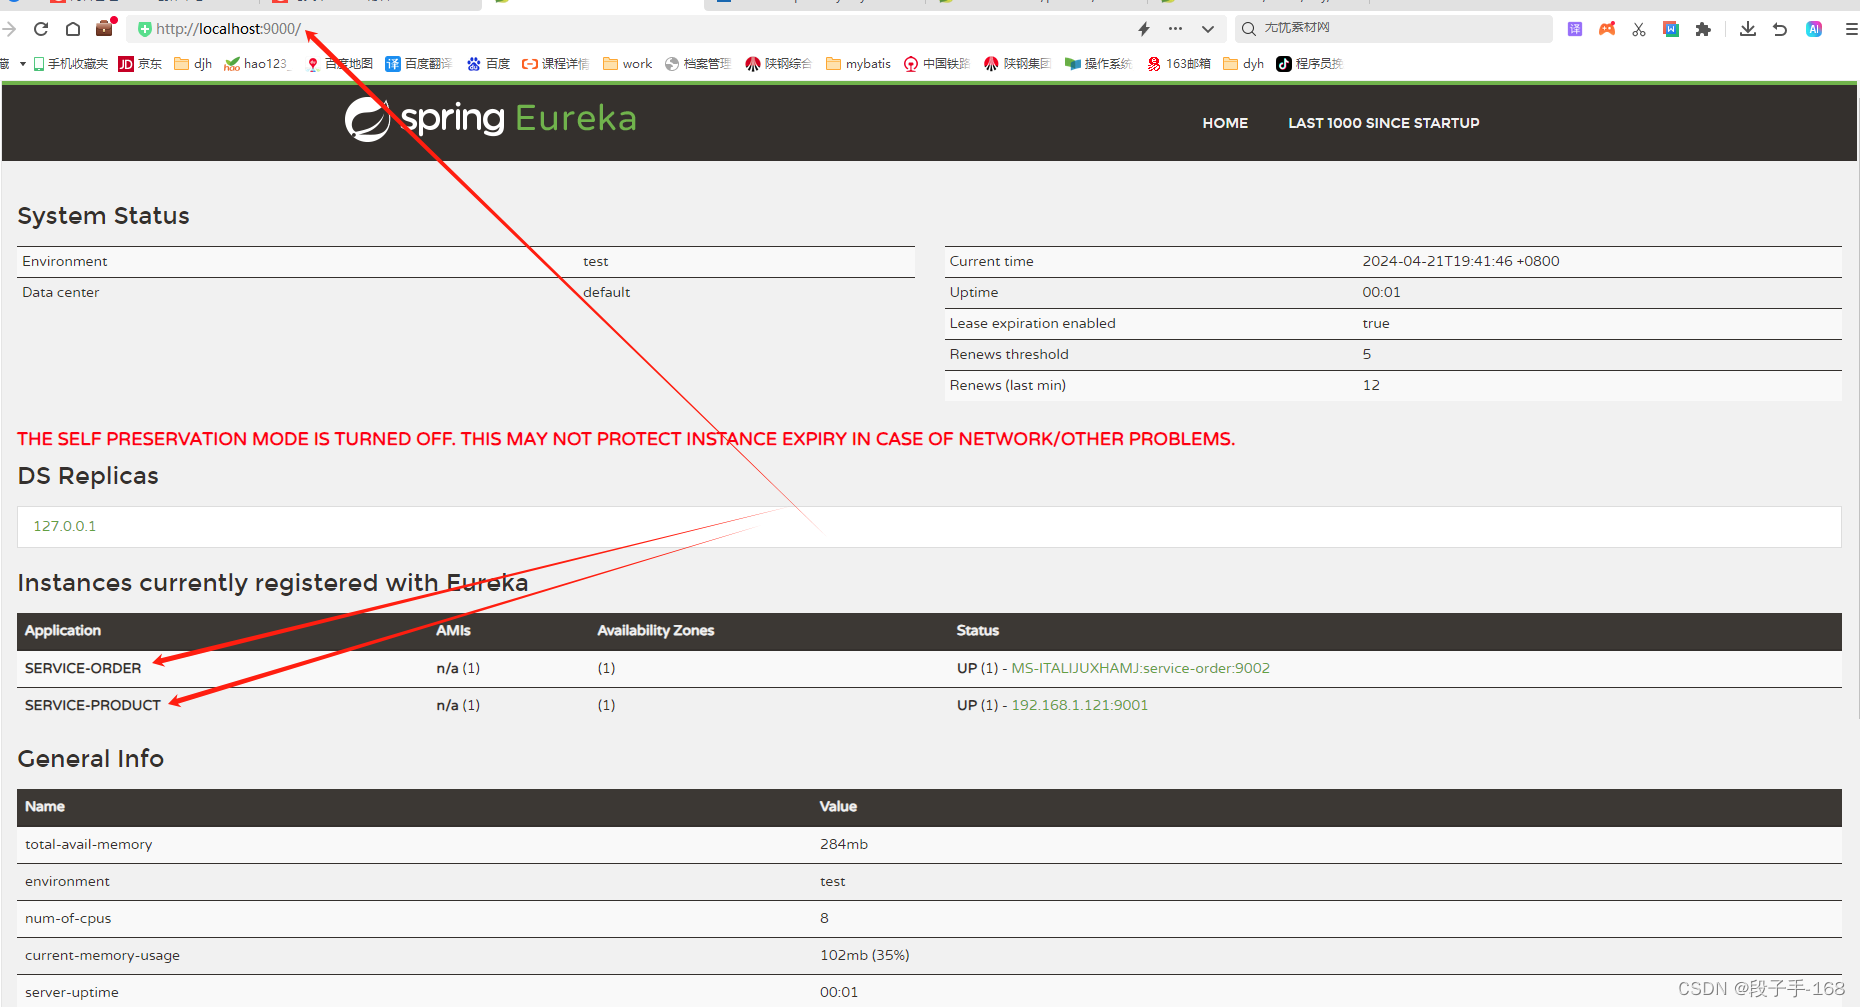1860x1007 pixels.
Task: Click the Application column header
Action: coord(63,630)
